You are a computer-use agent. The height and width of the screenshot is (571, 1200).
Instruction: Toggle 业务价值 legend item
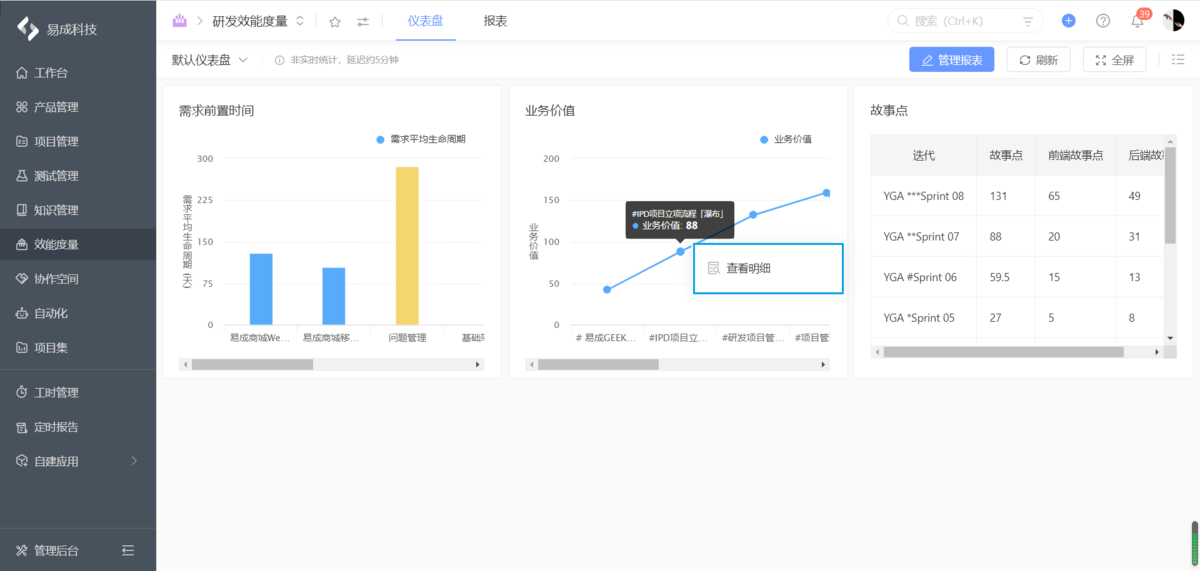point(786,139)
